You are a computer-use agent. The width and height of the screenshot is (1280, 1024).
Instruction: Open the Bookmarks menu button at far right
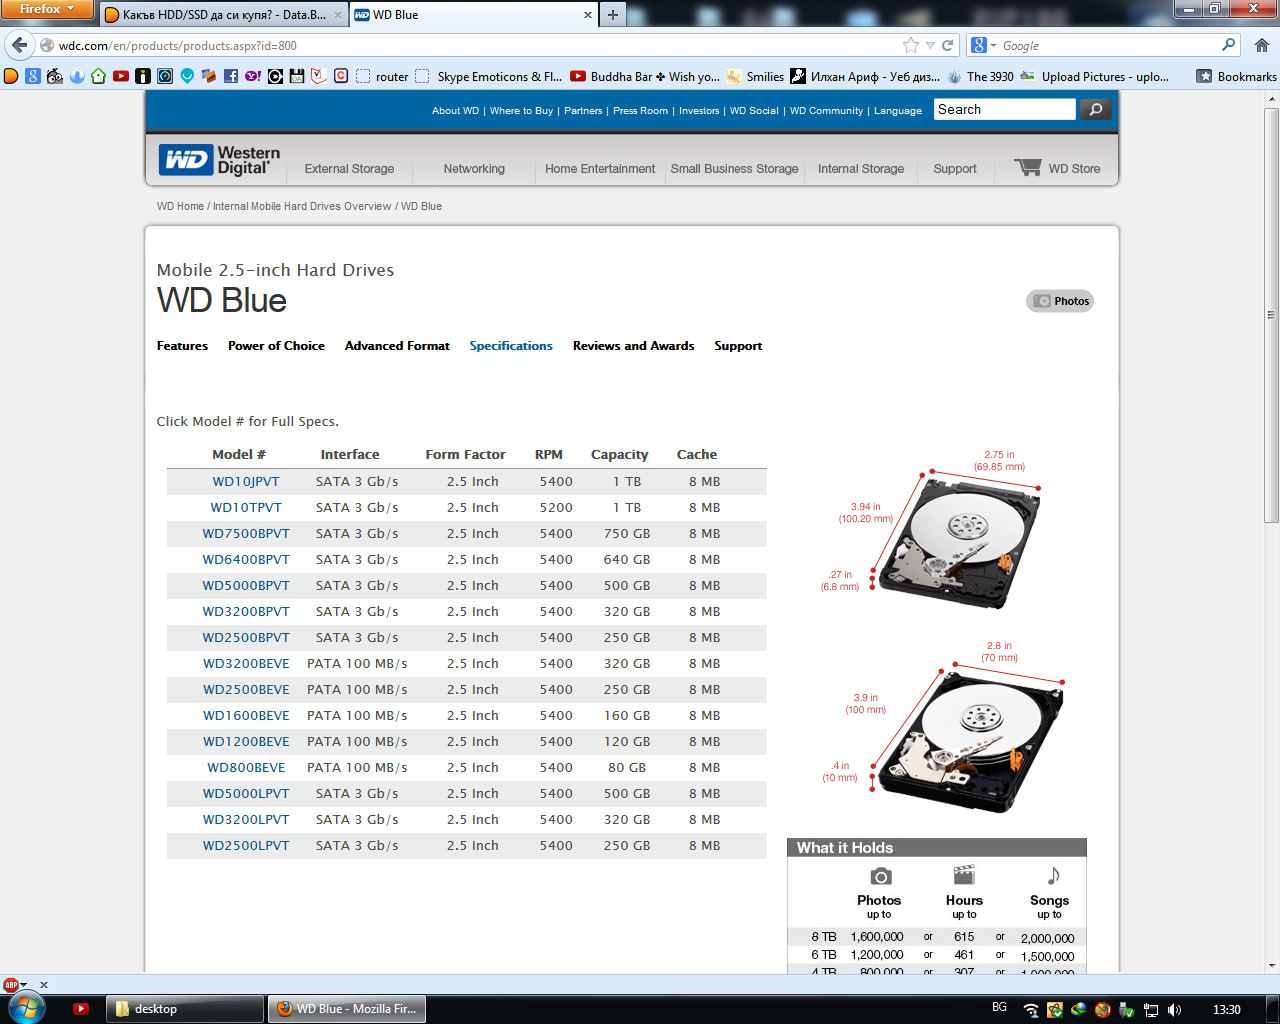1237,76
